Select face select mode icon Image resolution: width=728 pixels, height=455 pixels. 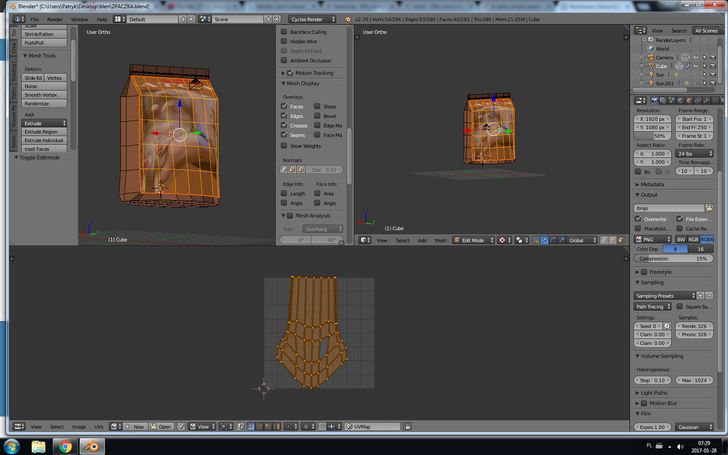coord(621,240)
